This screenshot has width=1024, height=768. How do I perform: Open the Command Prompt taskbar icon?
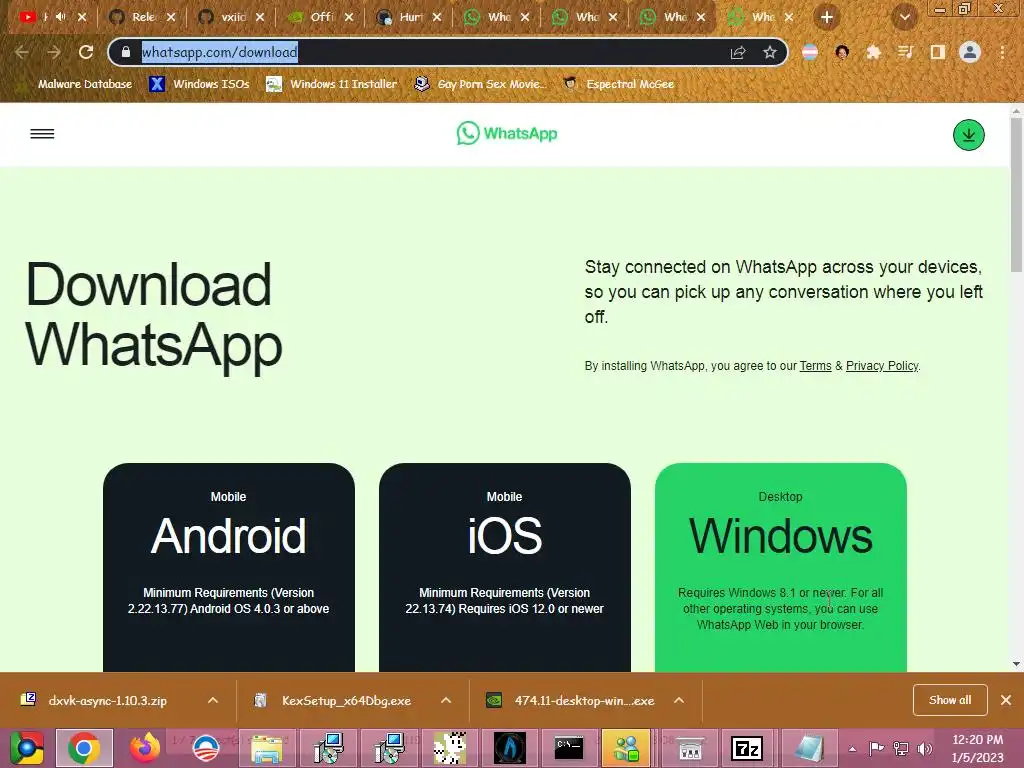click(568, 748)
